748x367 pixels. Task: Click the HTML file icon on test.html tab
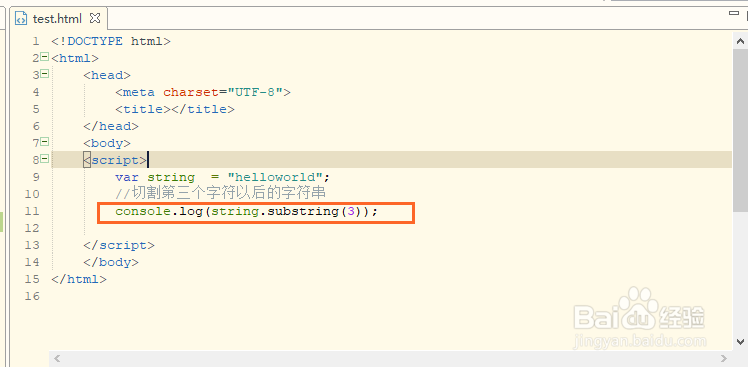click(21, 19)
